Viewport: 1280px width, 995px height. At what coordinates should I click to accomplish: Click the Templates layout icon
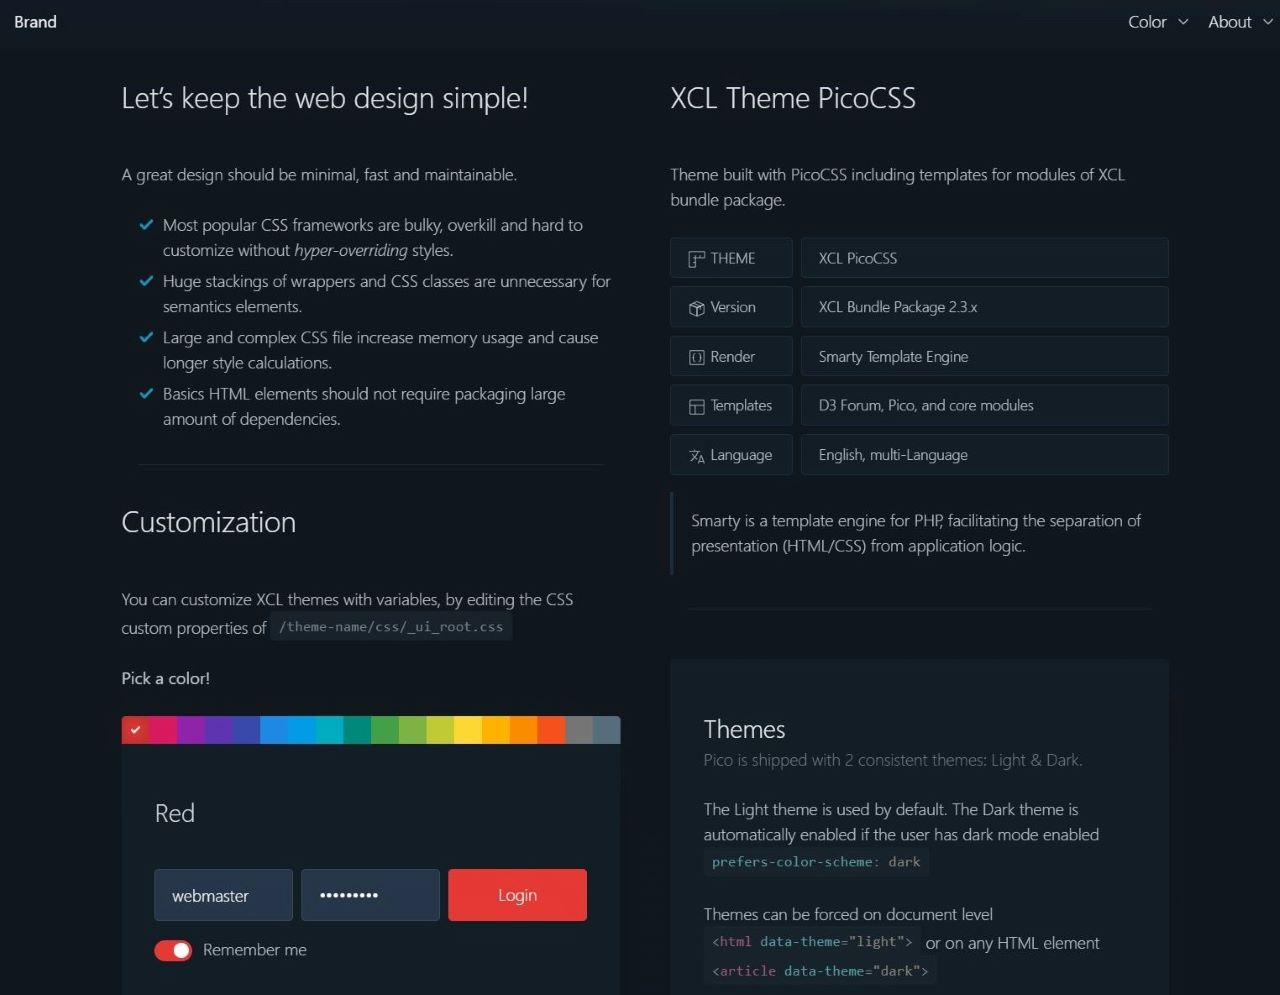point(697,406)
